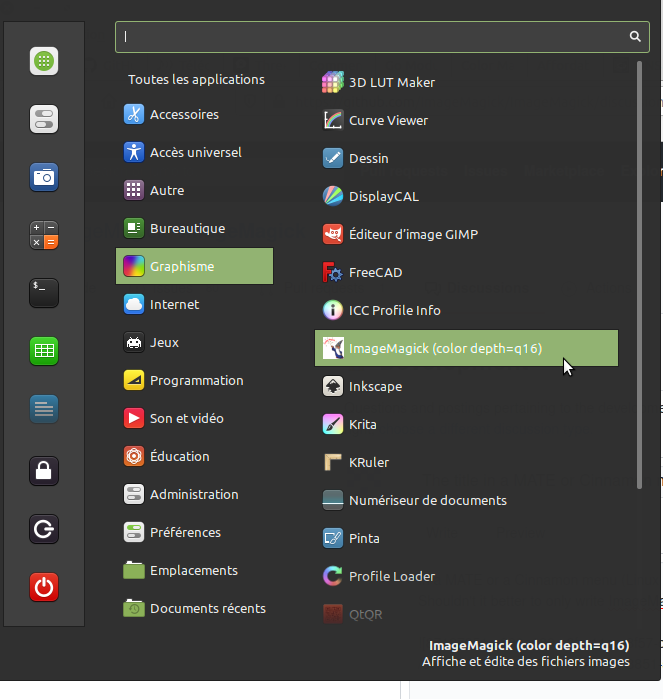Open system settings toggles icon in sidebar
Image resolution: width=663 pixels, height=699 pixels.
(44, 119)
